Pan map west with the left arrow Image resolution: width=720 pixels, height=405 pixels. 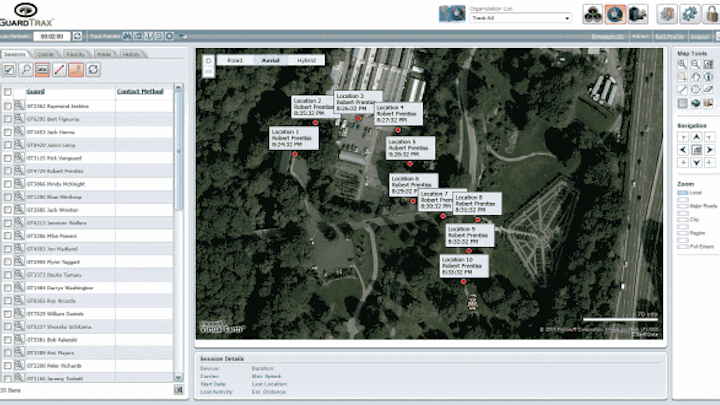coord(683,150)
